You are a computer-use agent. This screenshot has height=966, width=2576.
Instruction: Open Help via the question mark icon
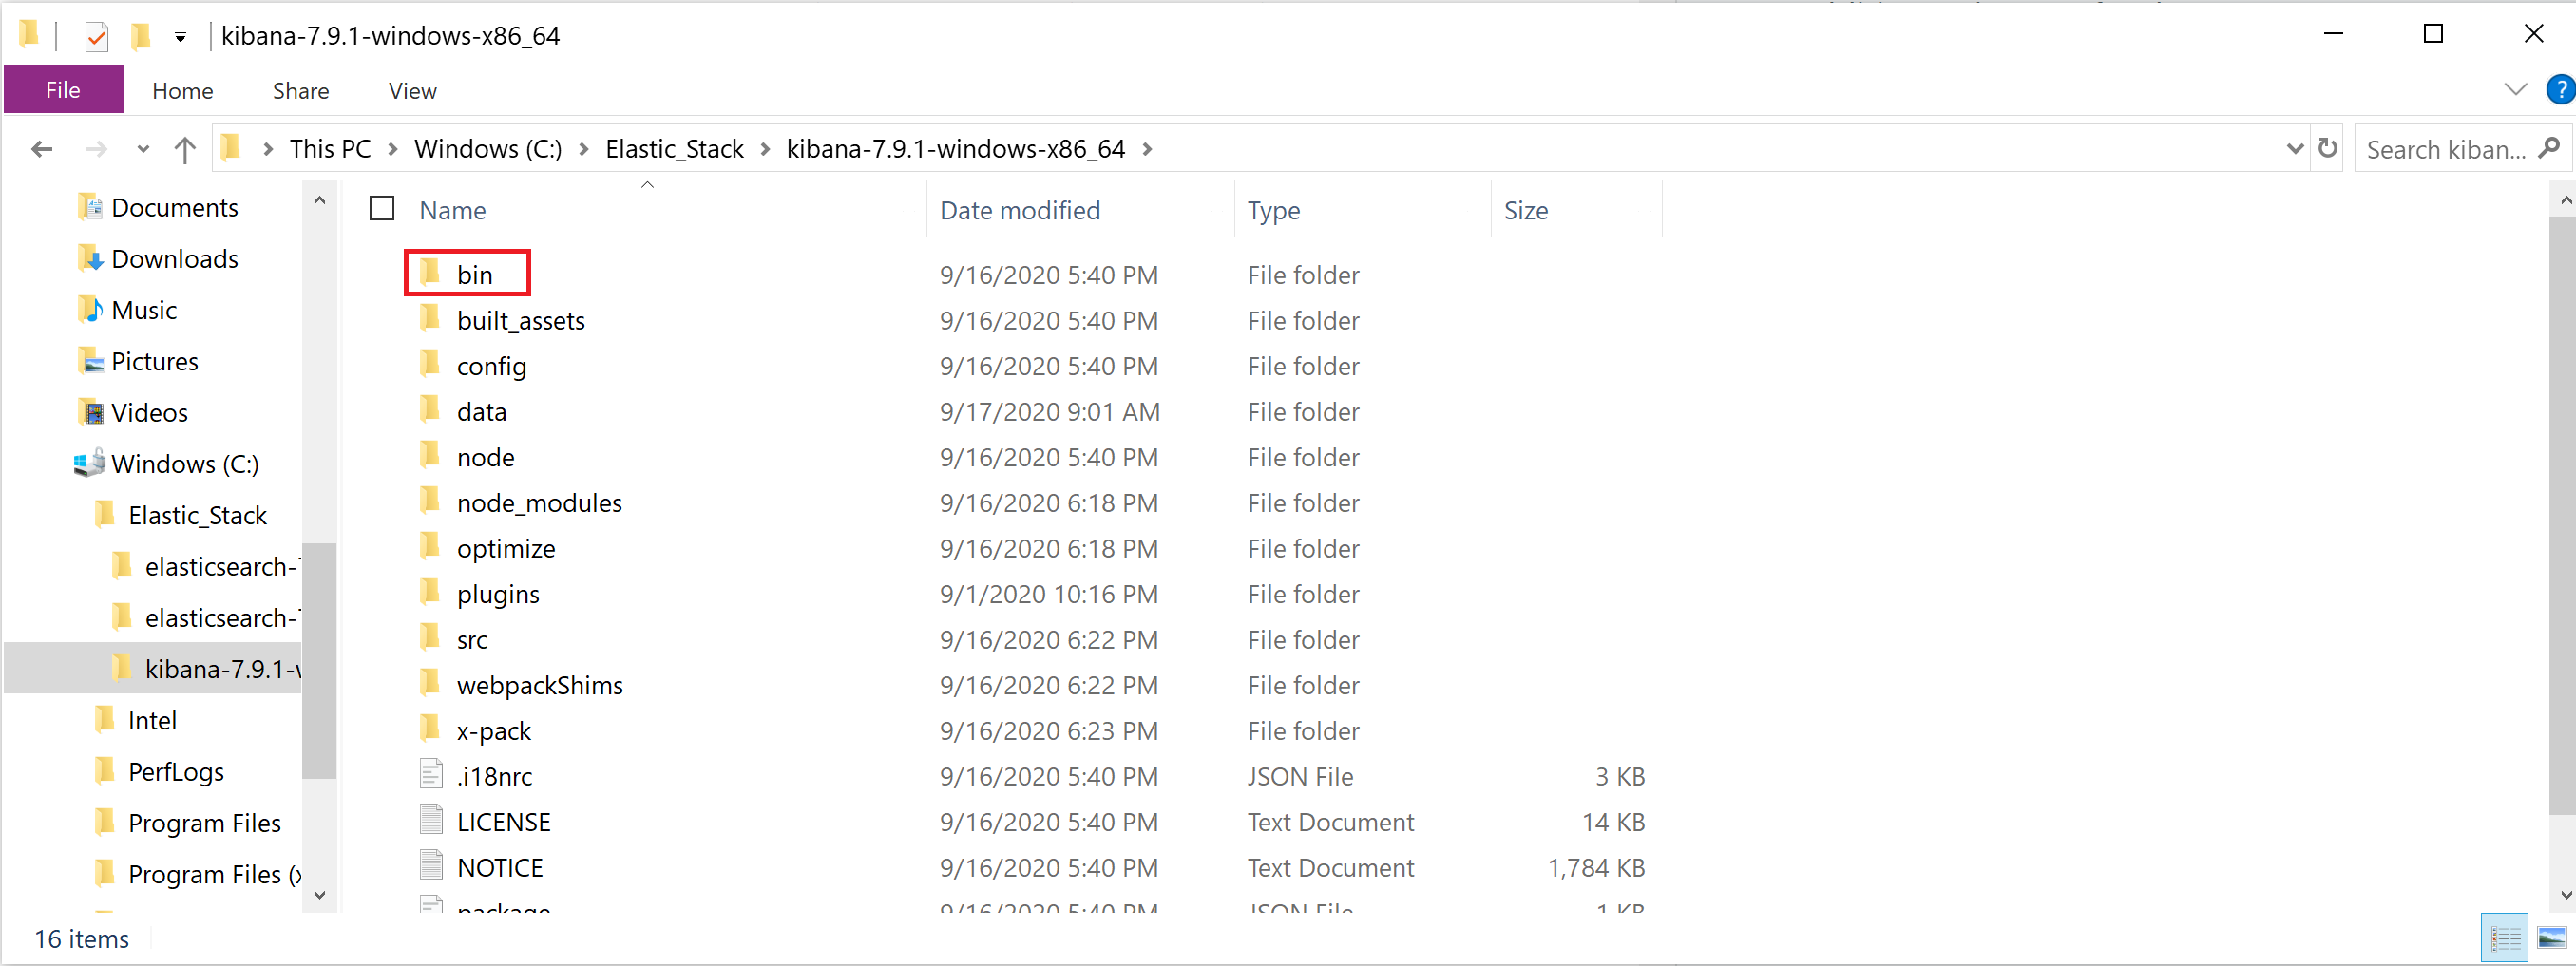pyautogui.click(x=2559, y=90)
